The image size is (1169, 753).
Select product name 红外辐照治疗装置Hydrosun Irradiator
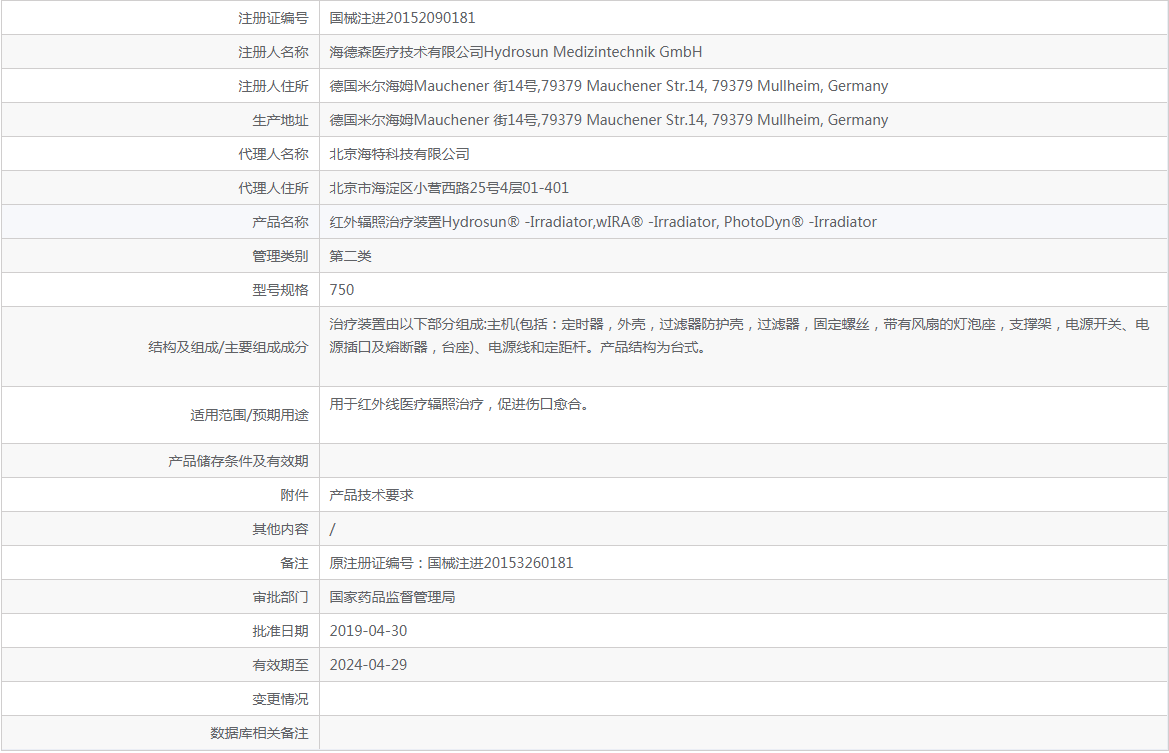point(603,222)
